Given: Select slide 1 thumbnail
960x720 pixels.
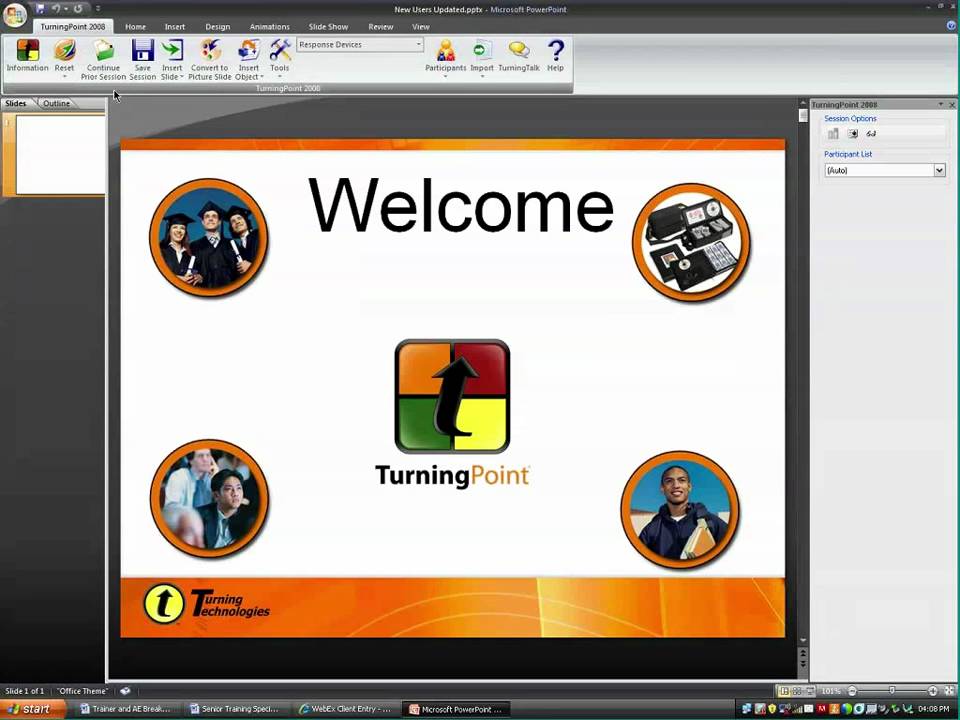Looking at the screenshot, I should click(x=59, y=155).
